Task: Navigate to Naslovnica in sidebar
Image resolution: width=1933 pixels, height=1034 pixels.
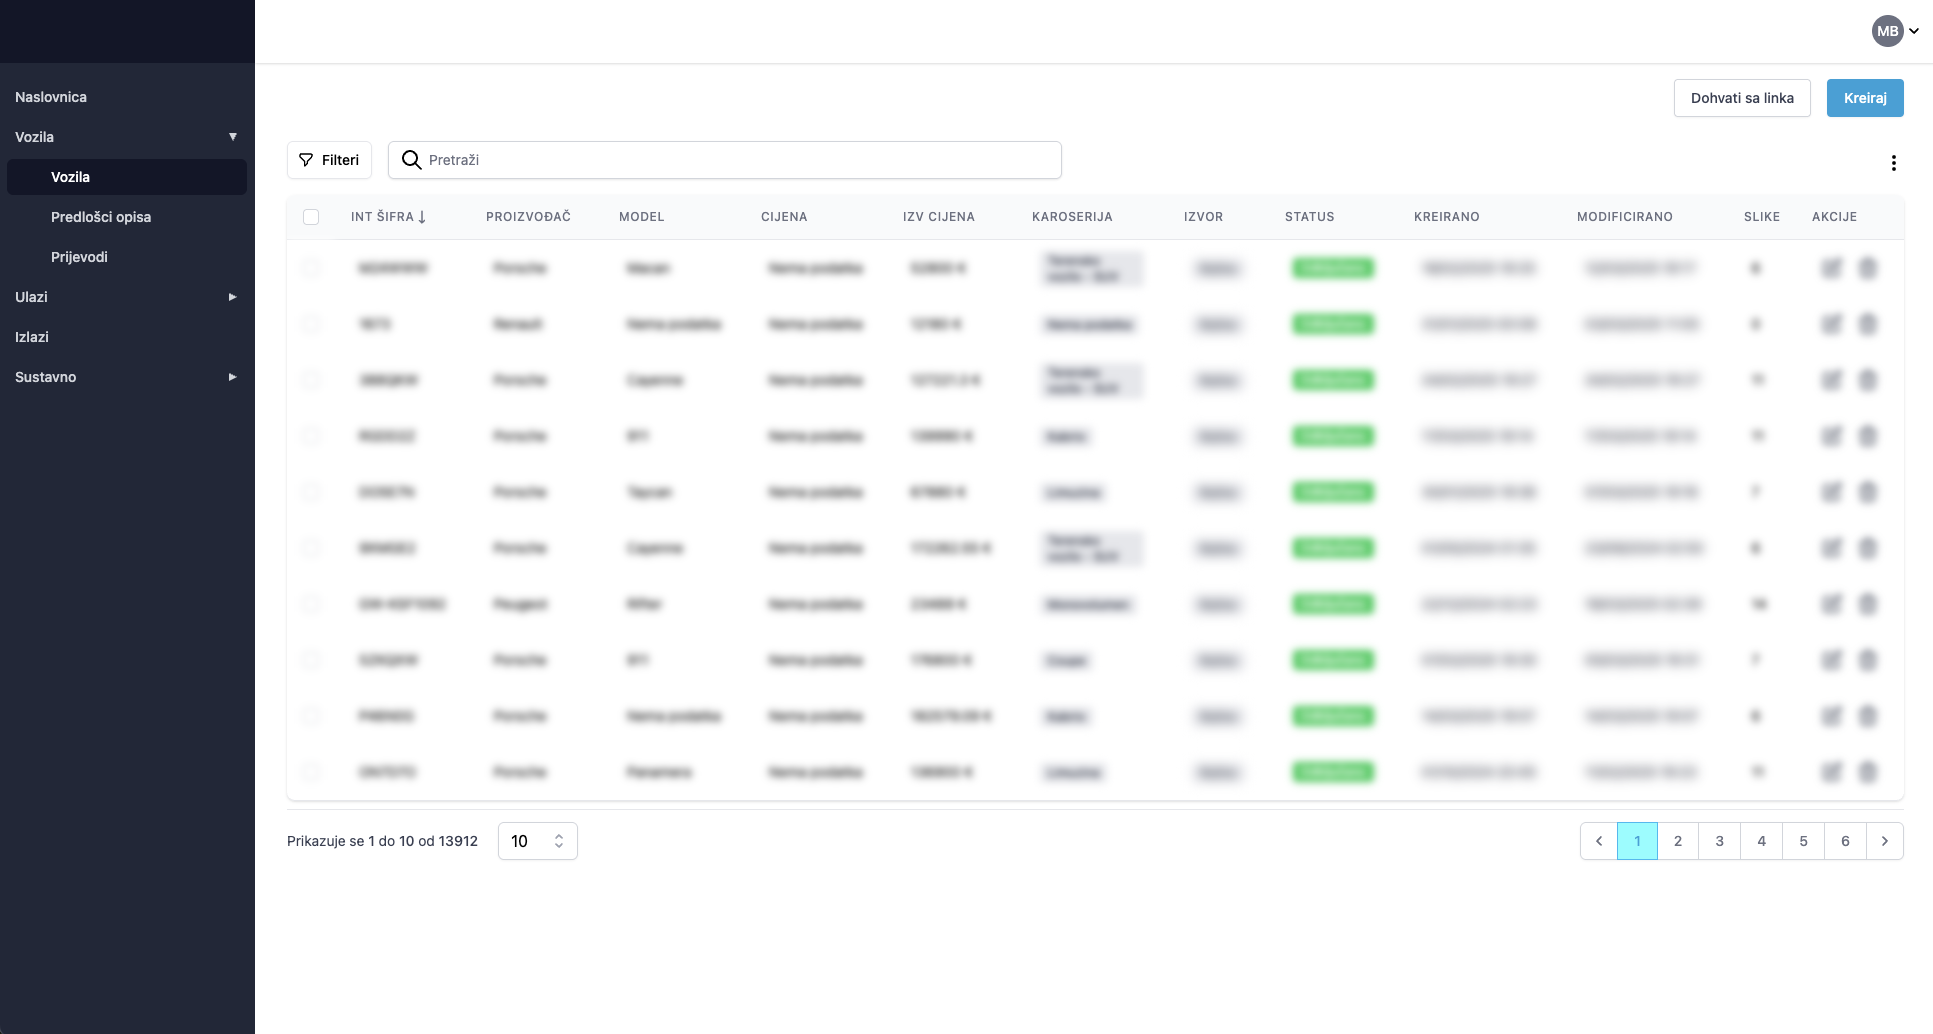Action: click(51, 97)
